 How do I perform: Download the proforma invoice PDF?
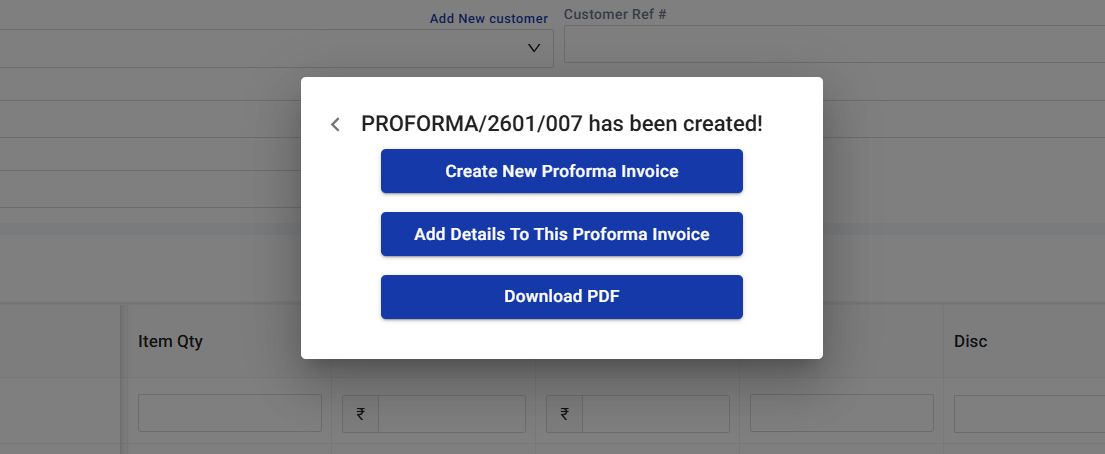pos(562,297)
